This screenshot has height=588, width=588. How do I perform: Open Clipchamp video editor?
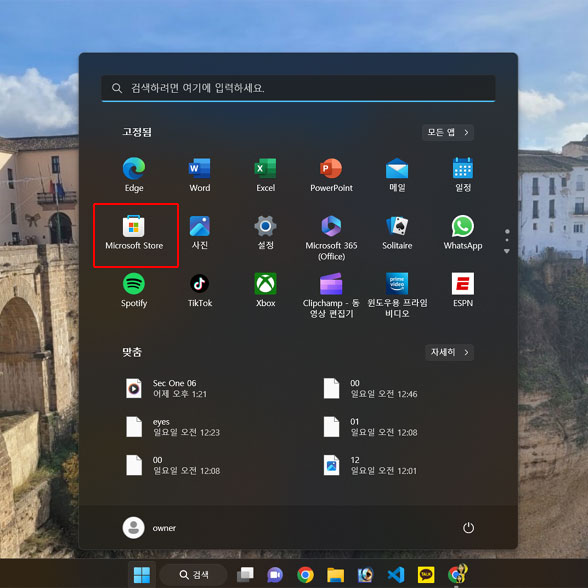tap(331, 296)
